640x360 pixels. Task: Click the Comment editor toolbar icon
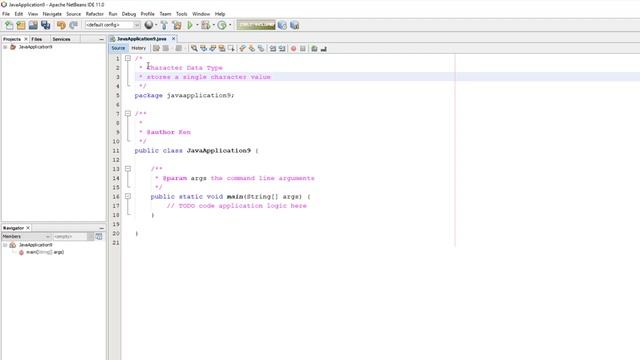(314, 49)
